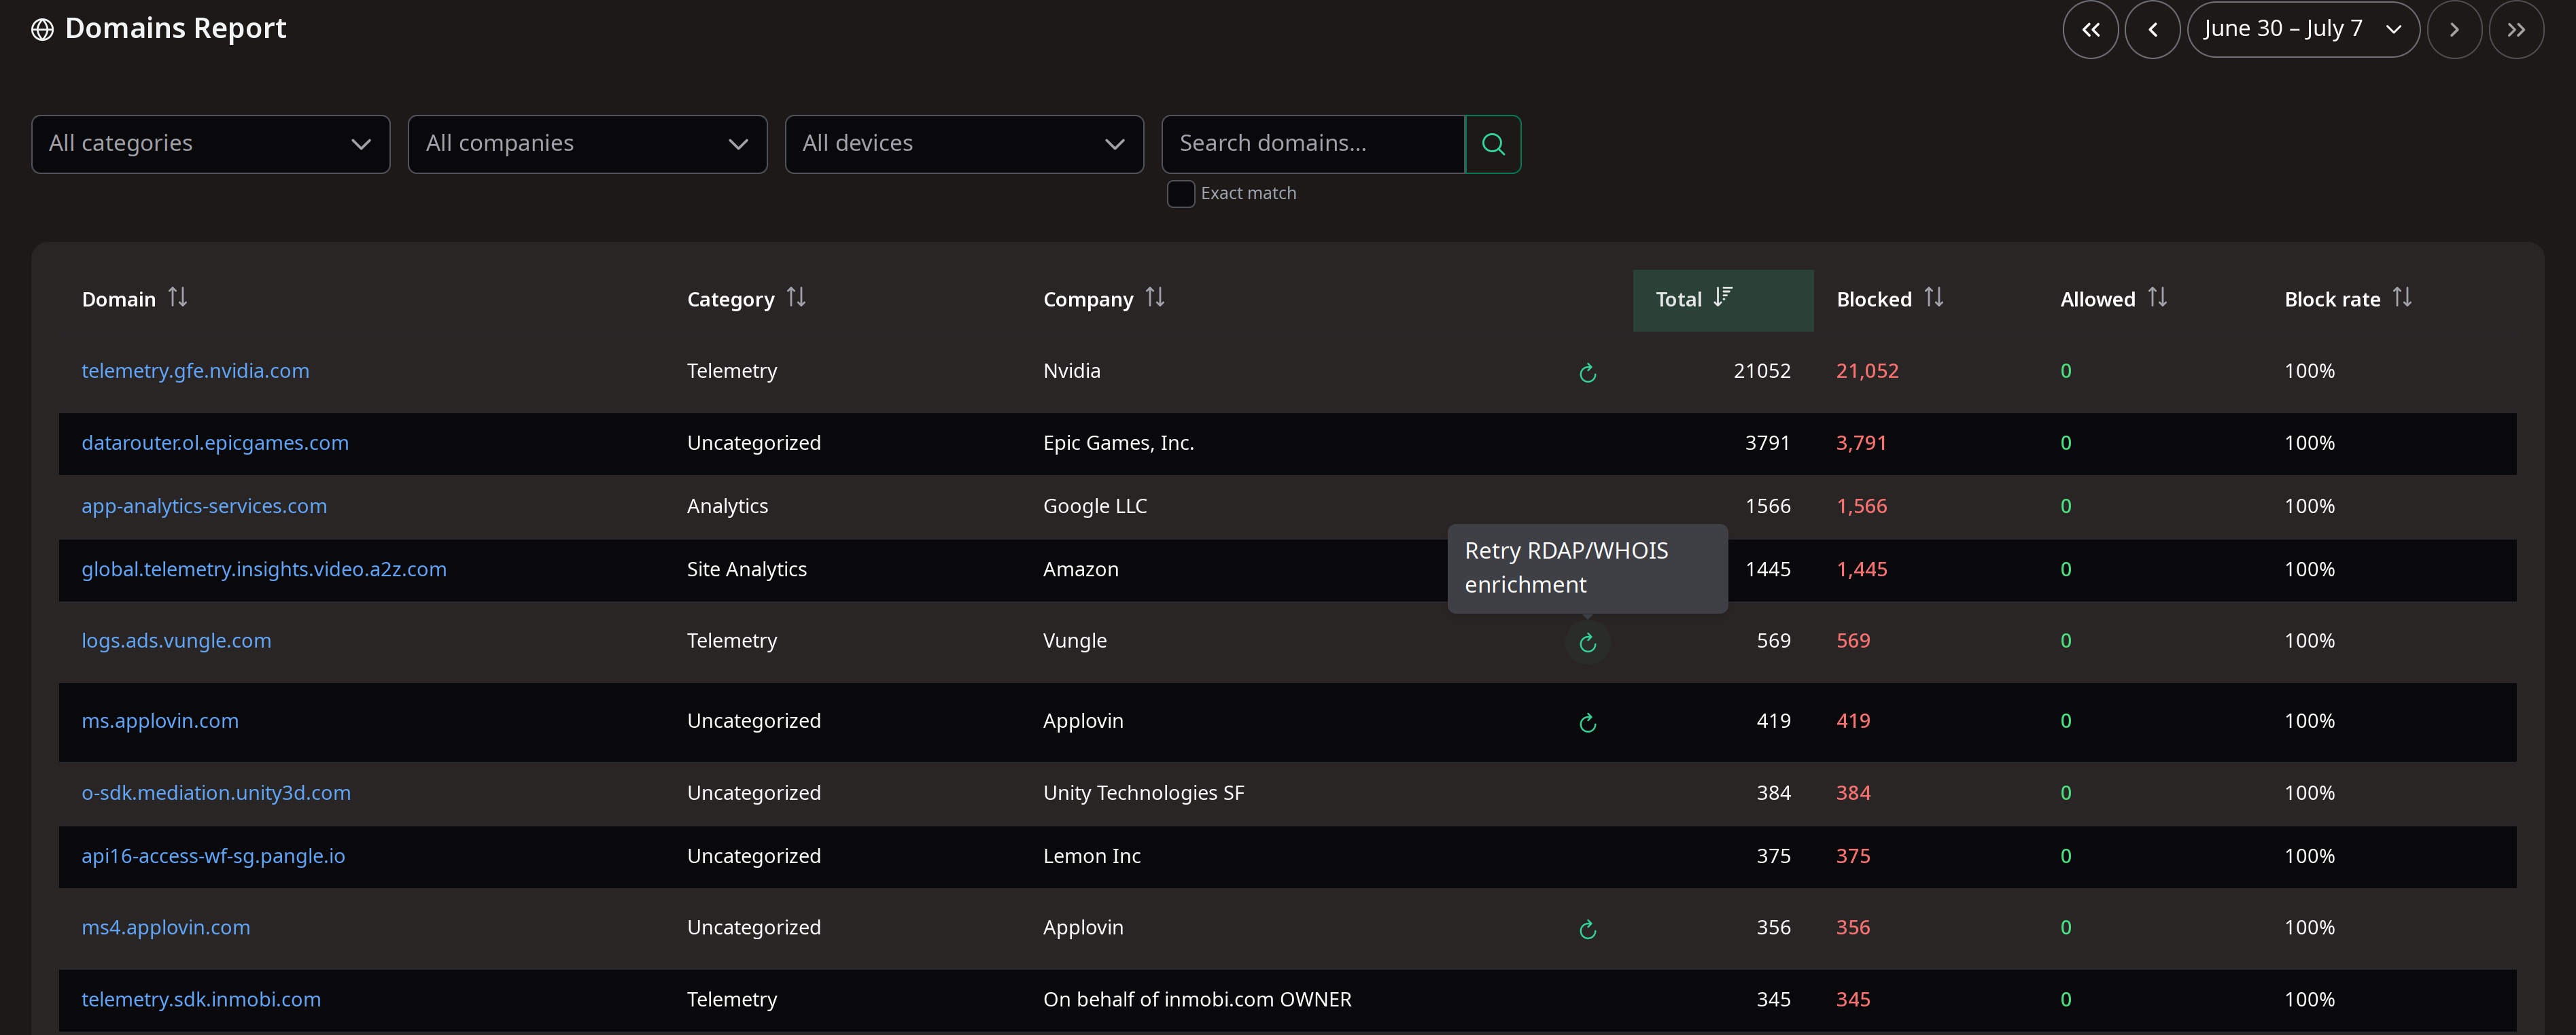Open the All companies dropdown
The image size is (2576, 1035).
click(x=588, y=144)
